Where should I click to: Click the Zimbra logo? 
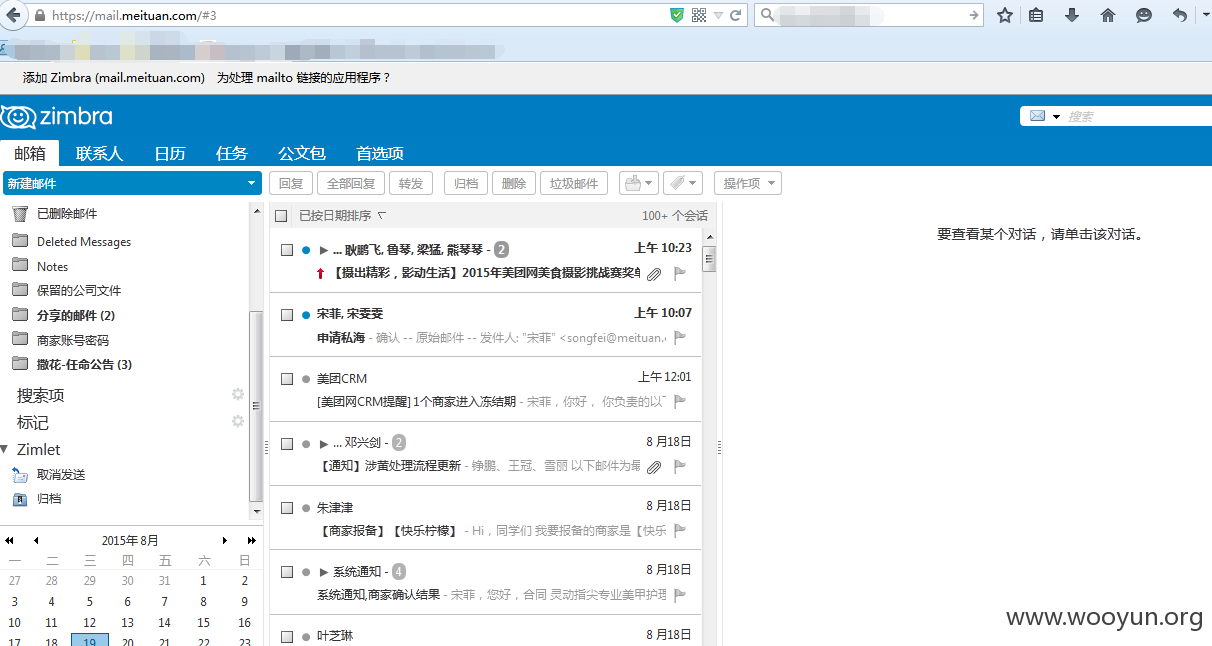coord(57,117)
